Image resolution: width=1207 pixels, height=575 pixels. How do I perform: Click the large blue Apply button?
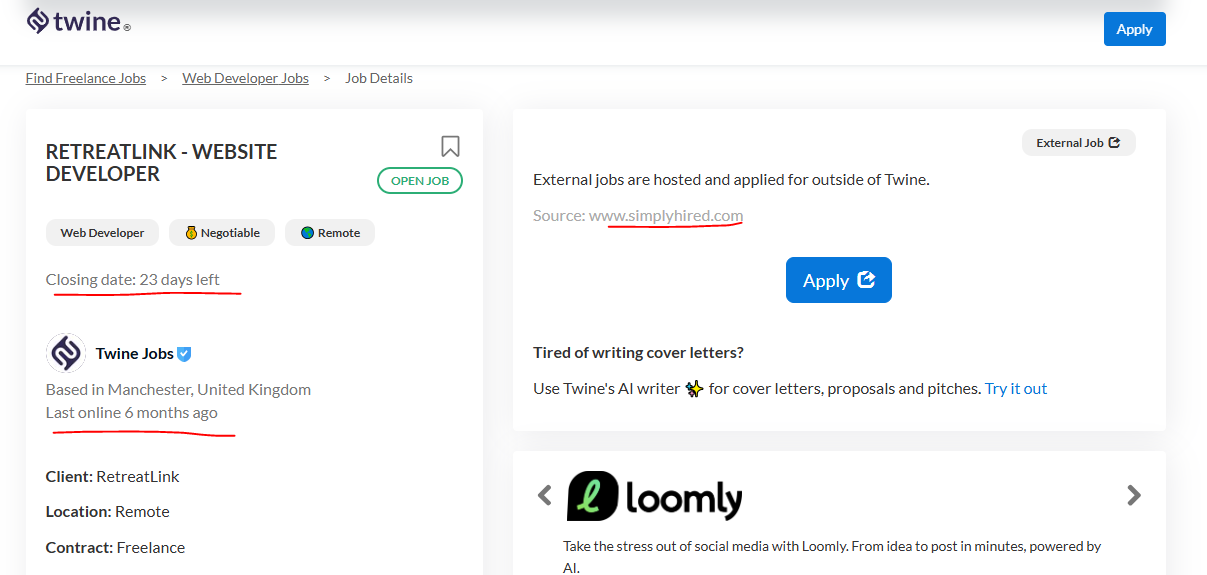click(x=838, y=280)
